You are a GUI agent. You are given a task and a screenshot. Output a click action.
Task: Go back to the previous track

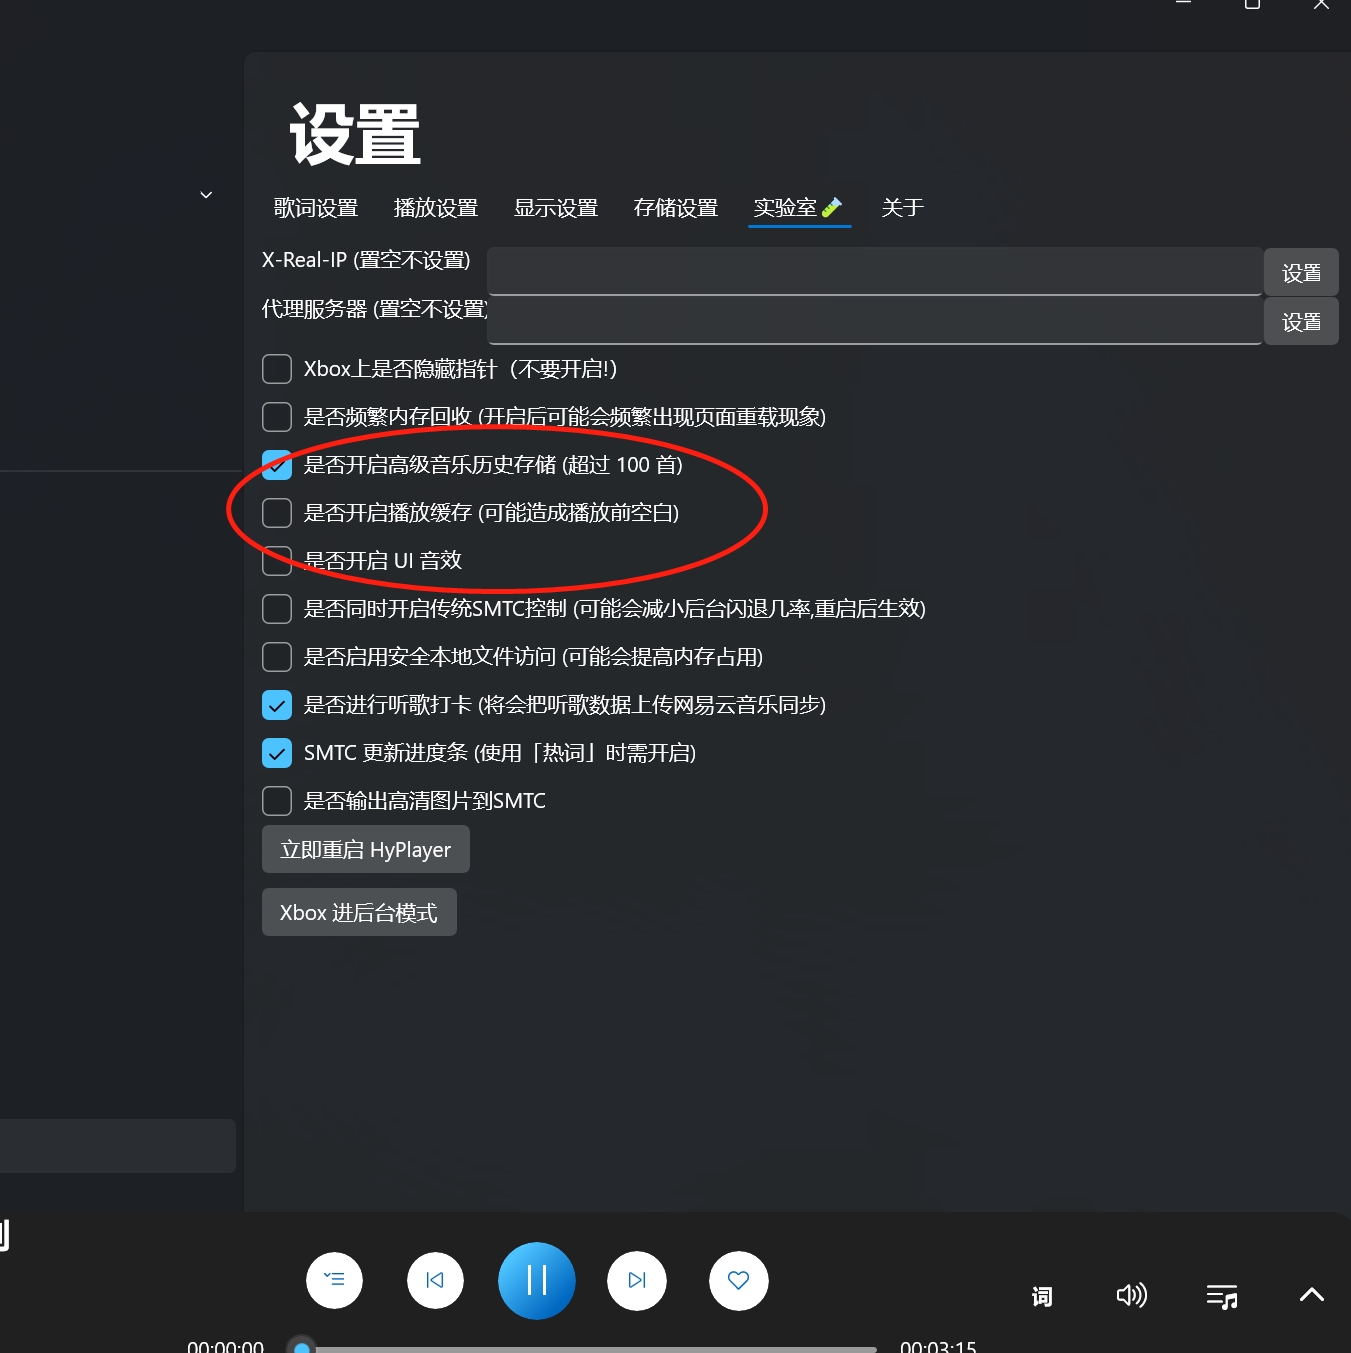pos(435,1281)
